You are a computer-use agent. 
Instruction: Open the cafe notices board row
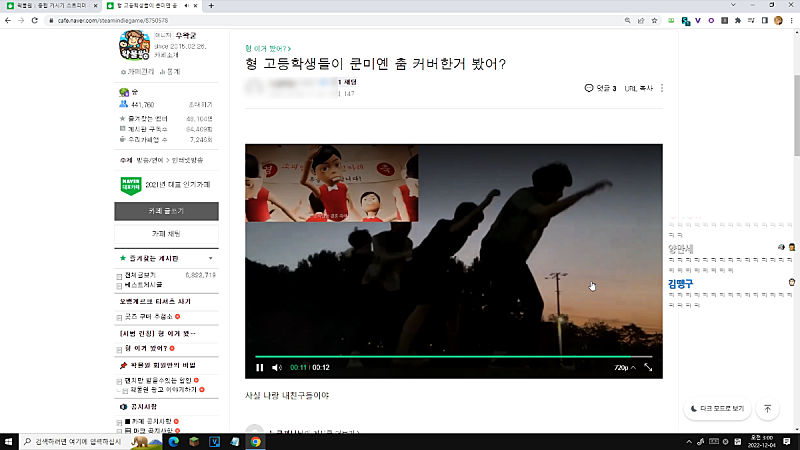148,421
